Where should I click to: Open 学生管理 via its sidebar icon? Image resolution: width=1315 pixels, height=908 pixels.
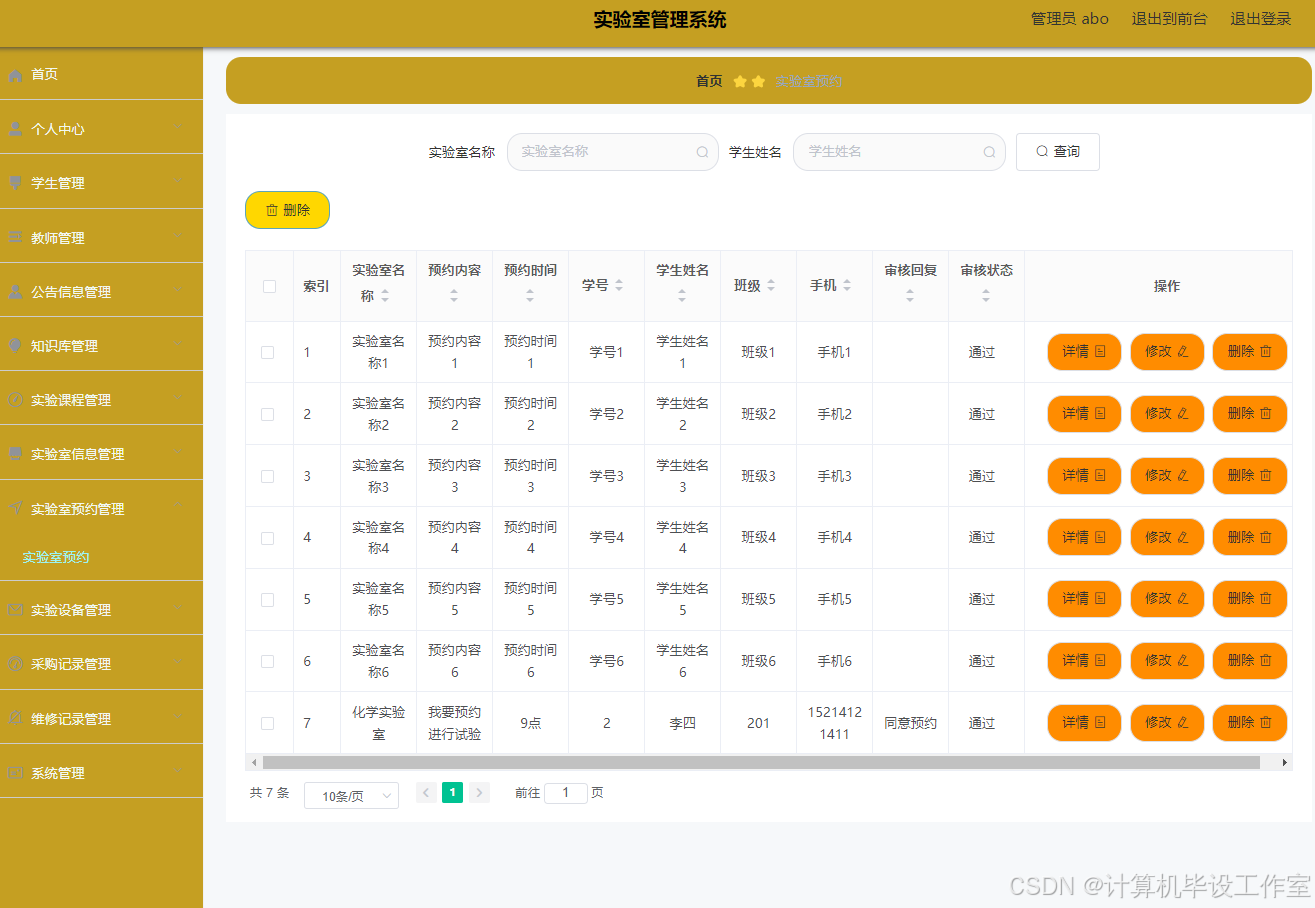tap(16, 181)
